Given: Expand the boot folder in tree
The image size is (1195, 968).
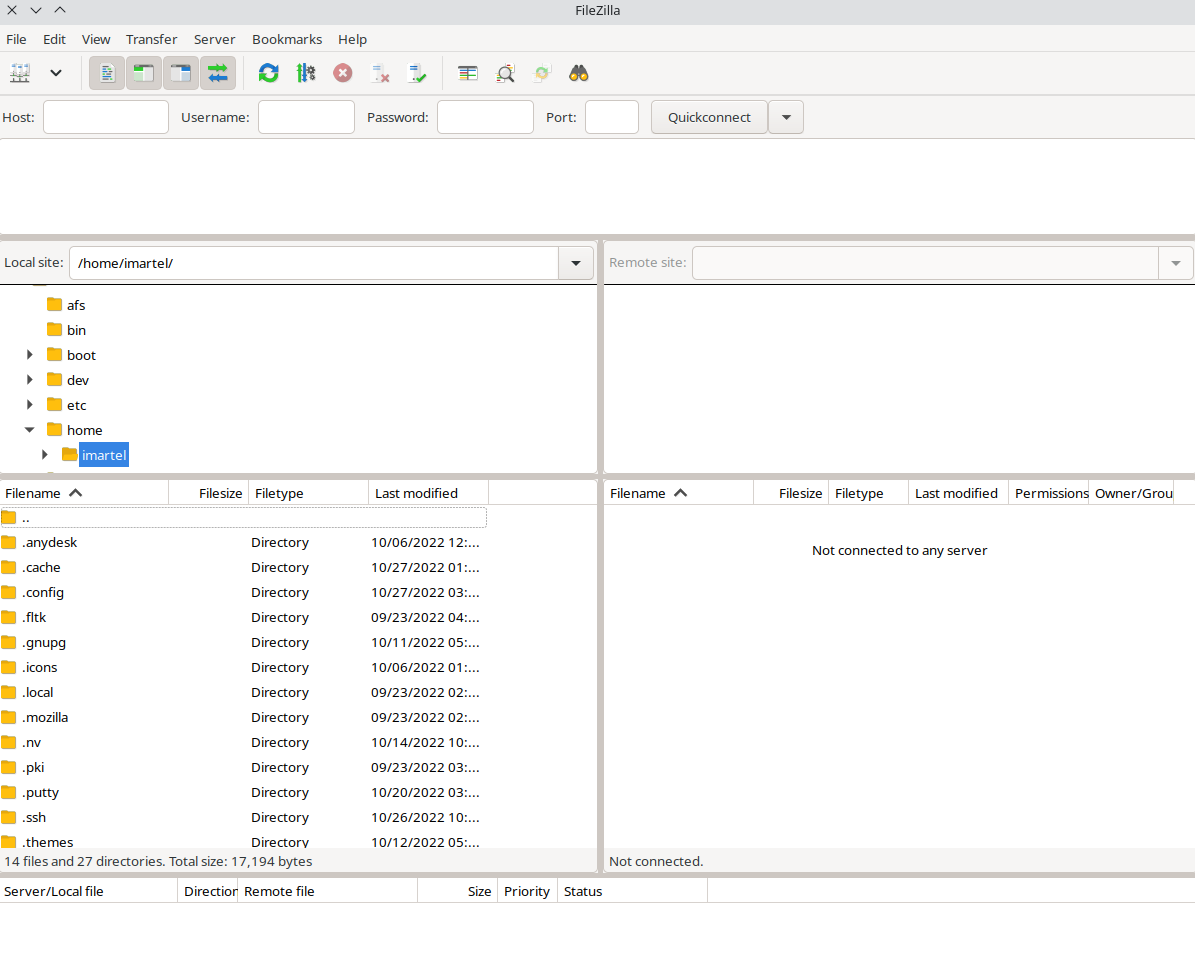Looking at the screenshot, I should (30, 355).
